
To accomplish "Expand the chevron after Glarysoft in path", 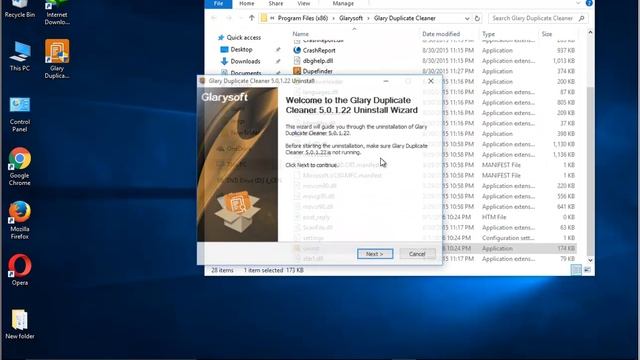I will pyautogui.click(x=368, y=18).
